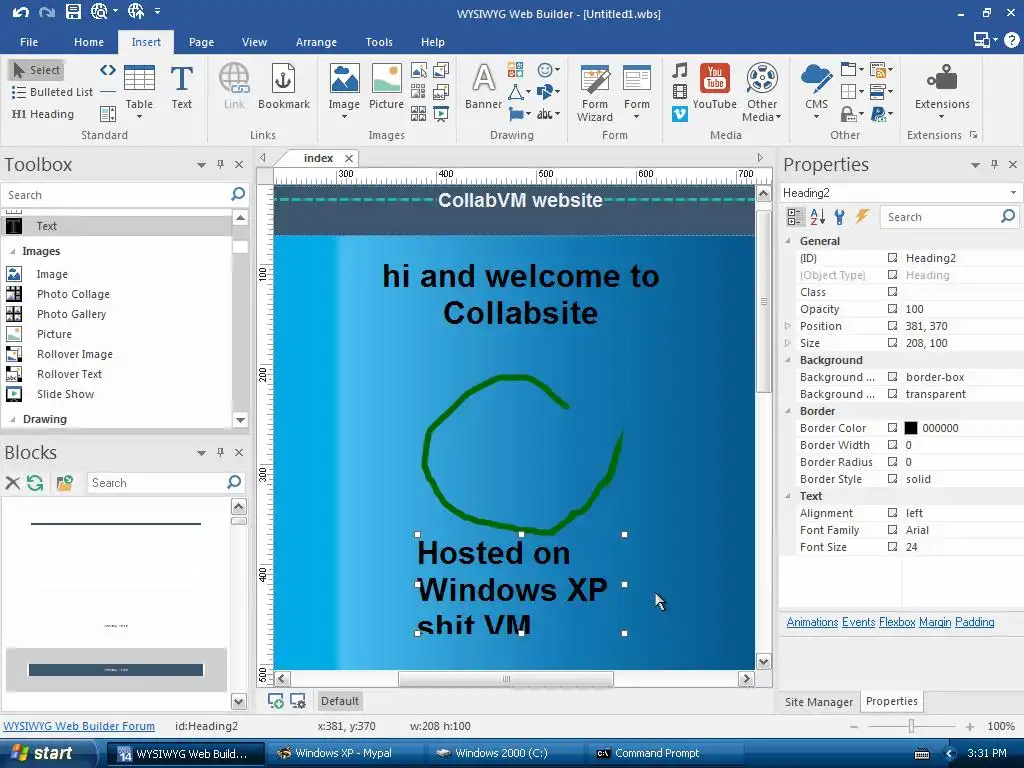Insert an Image from the ribbon
1024x768 pixels.
344,91
